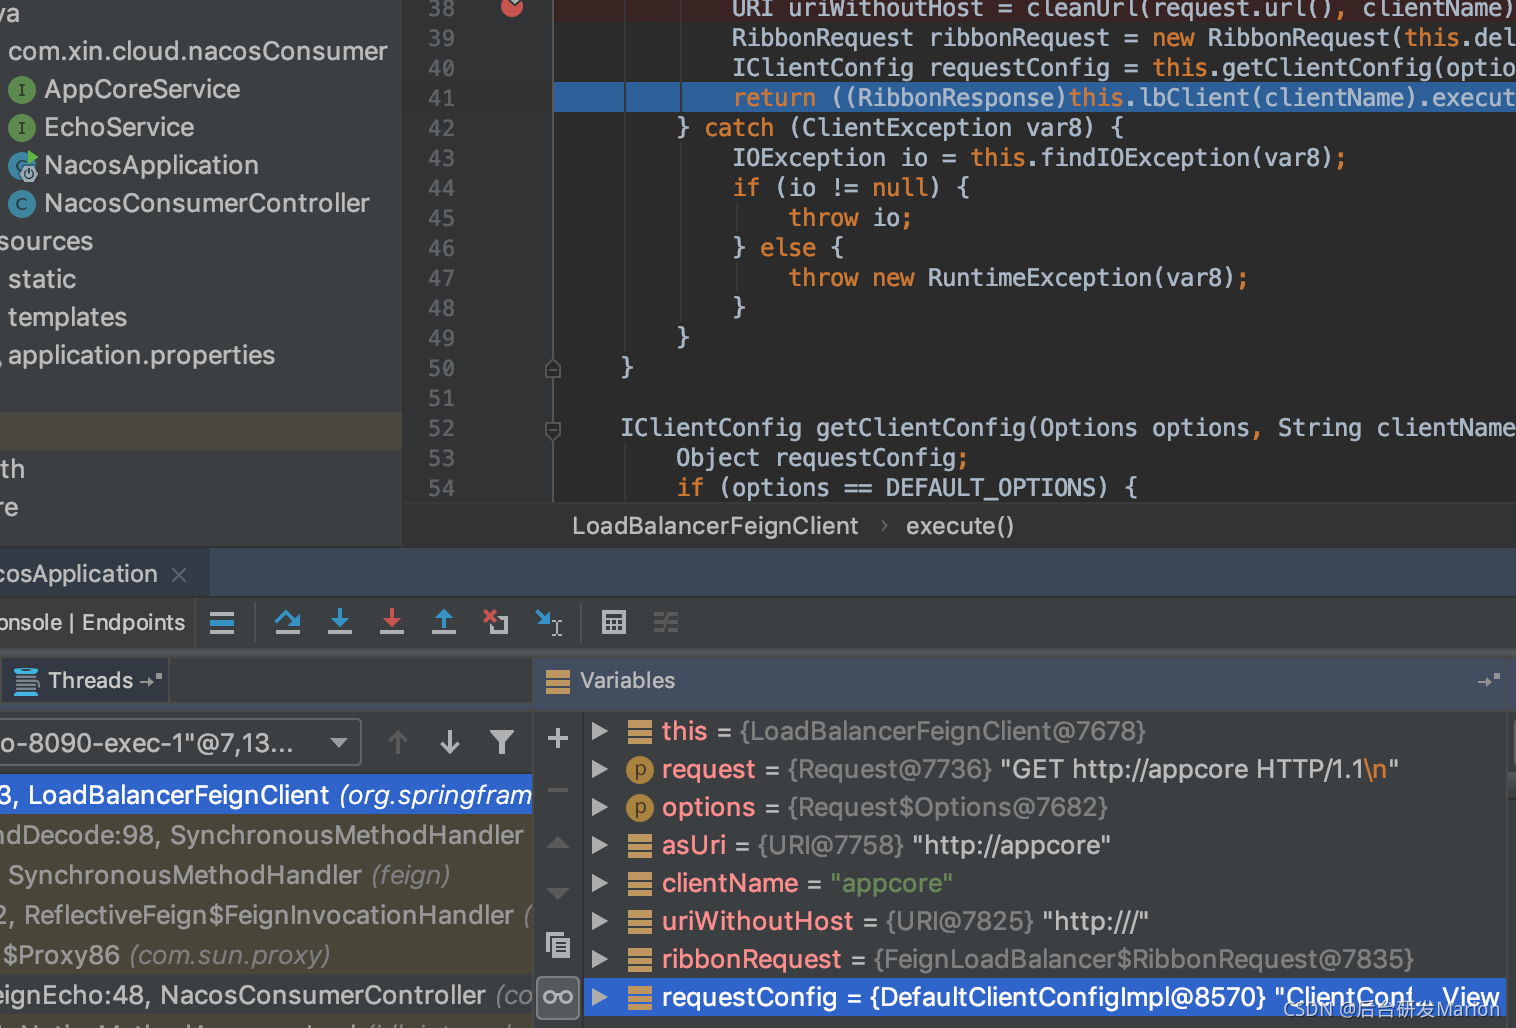The height and width of the screenshot is (1028, 1516).
Task: Click the filter frames funnel icon
Action: tap(502, 742)
